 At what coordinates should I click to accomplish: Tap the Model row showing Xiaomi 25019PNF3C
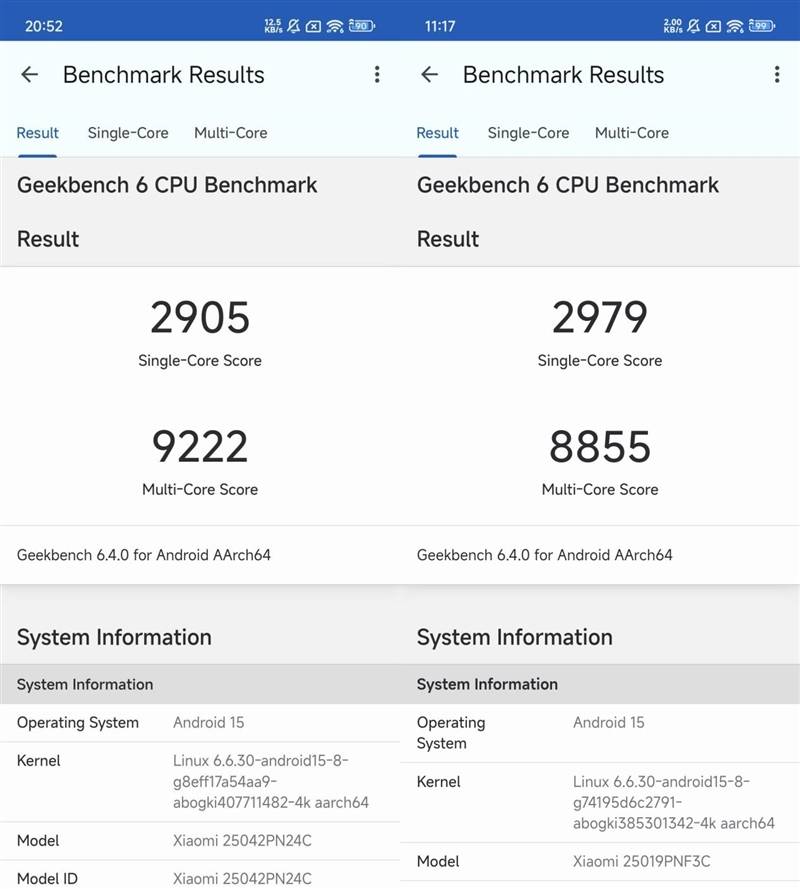[x=600, y=861]
